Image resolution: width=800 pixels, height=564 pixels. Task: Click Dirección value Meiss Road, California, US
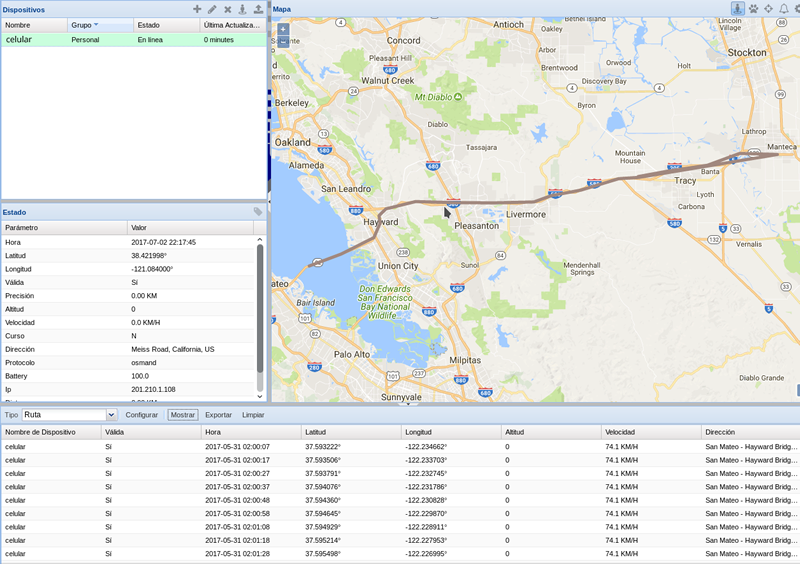(x=172, y=350)
